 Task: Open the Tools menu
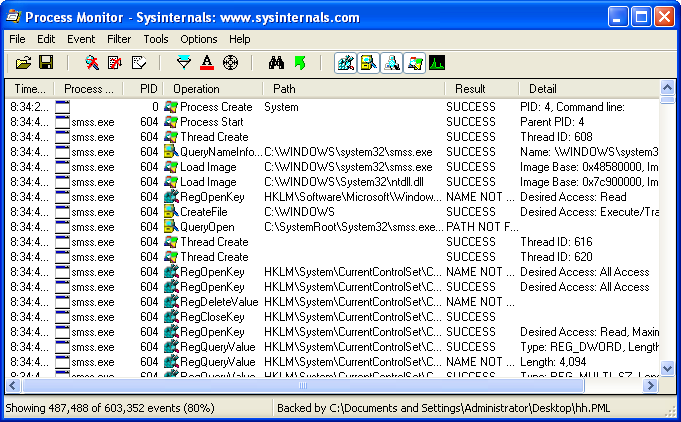click(156, 39)
